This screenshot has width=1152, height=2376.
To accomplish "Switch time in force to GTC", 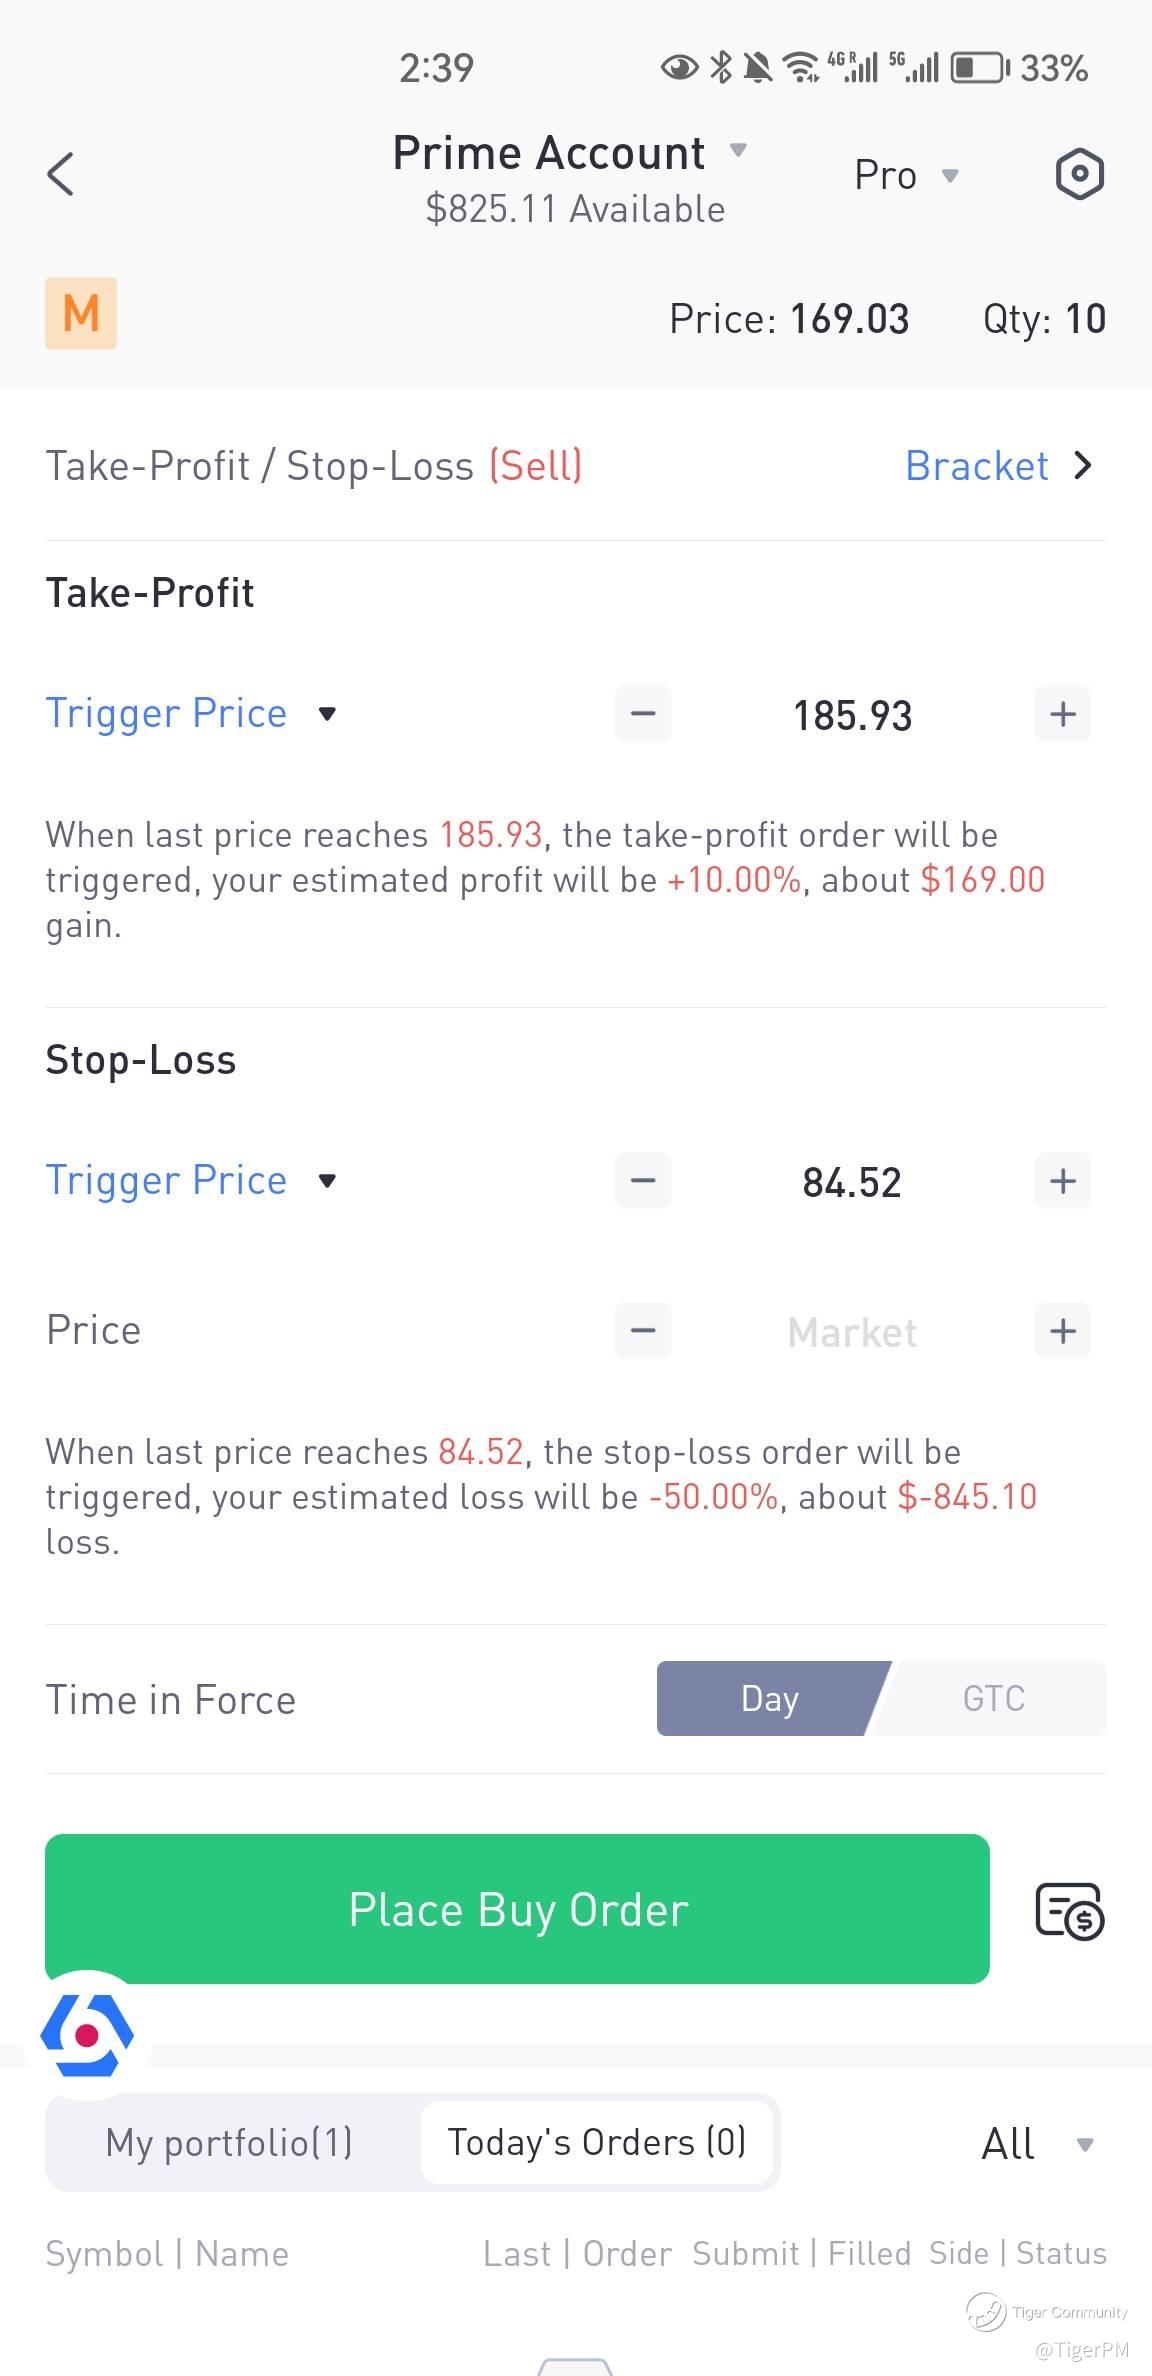I will [994, 1699].
